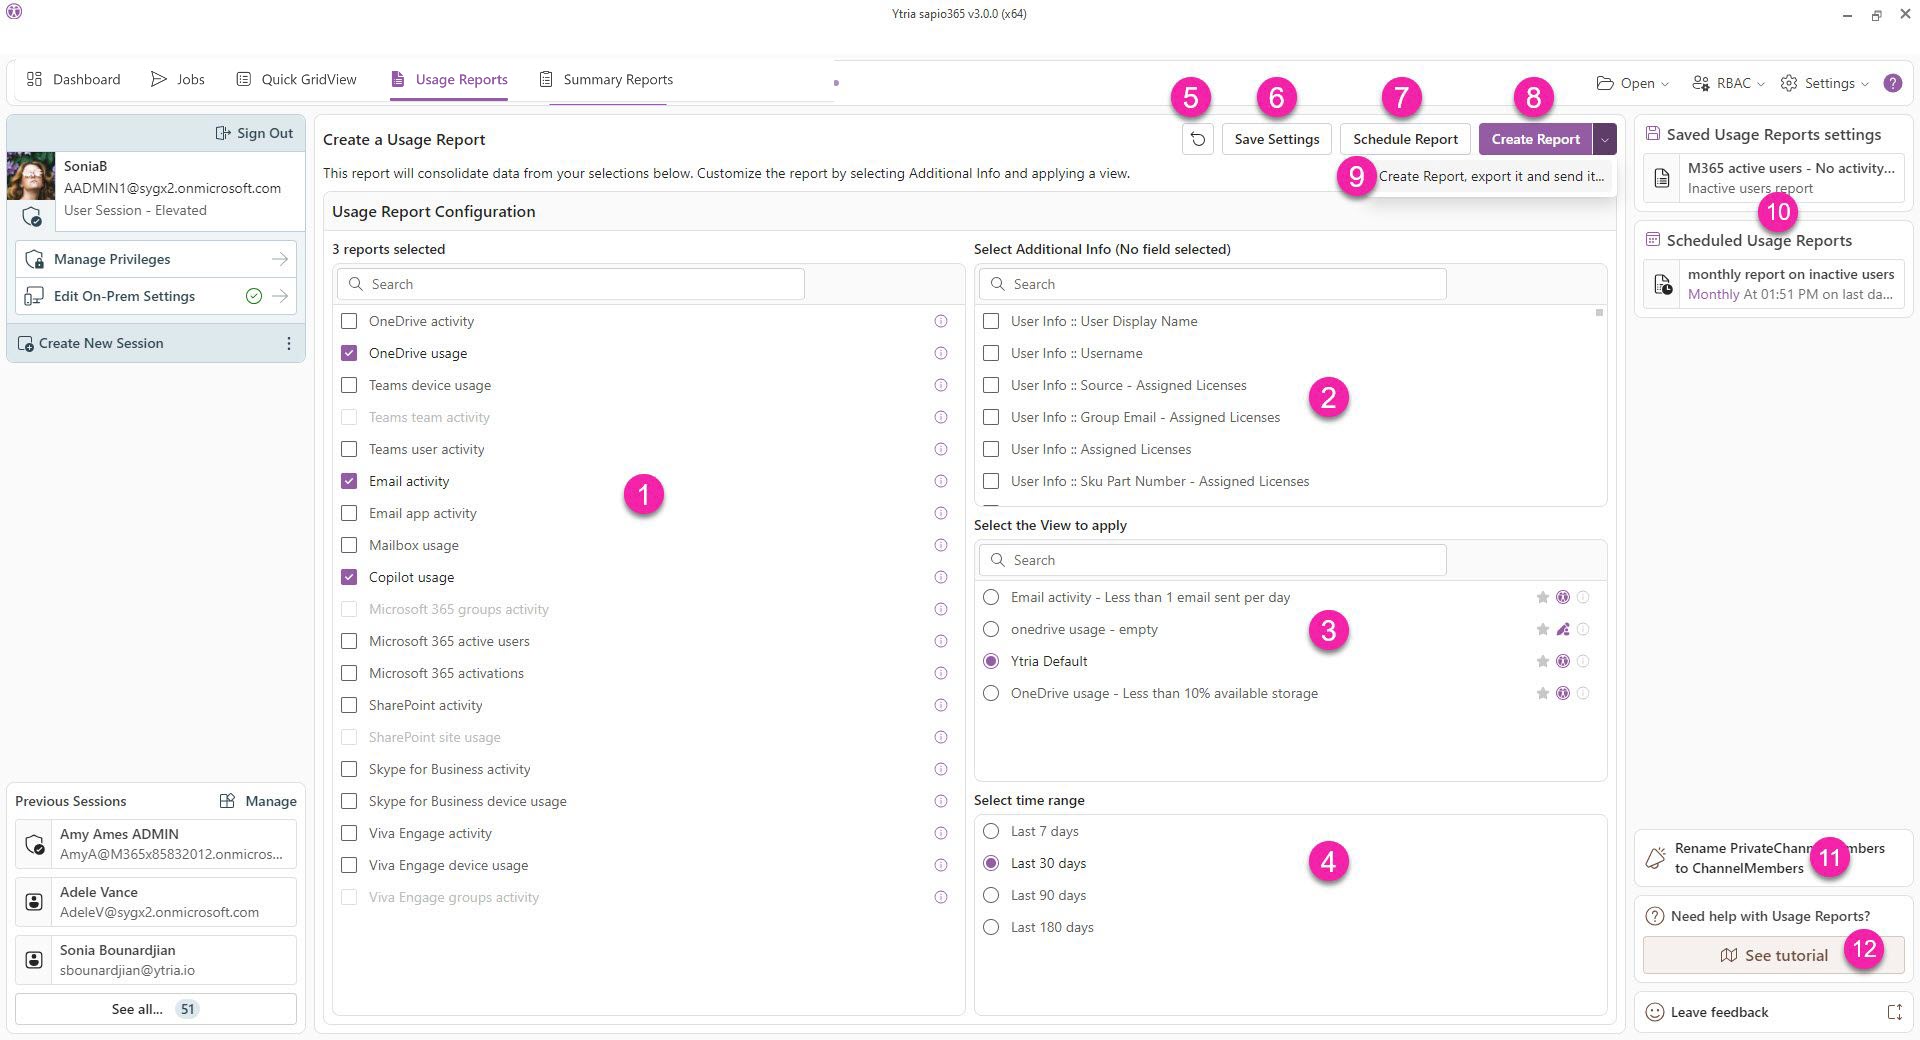Check User Info :: Username field

(x=991, y=353)
